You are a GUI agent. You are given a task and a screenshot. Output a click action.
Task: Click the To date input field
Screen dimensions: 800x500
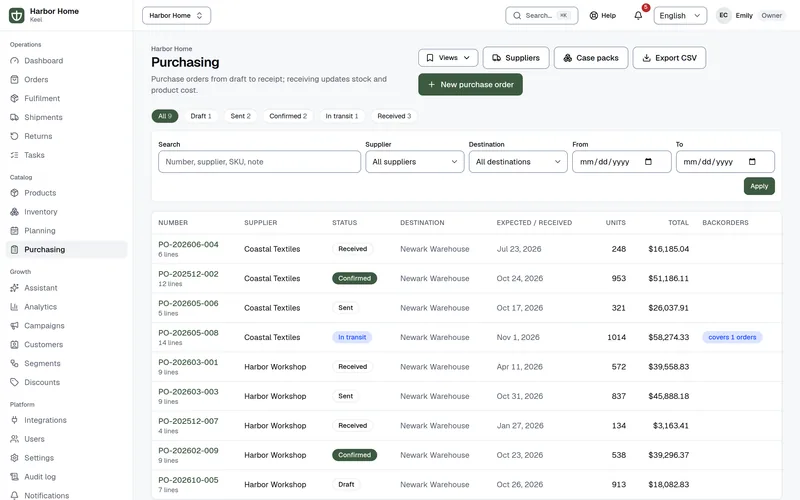pyautogui.click(x=725, y=162)
